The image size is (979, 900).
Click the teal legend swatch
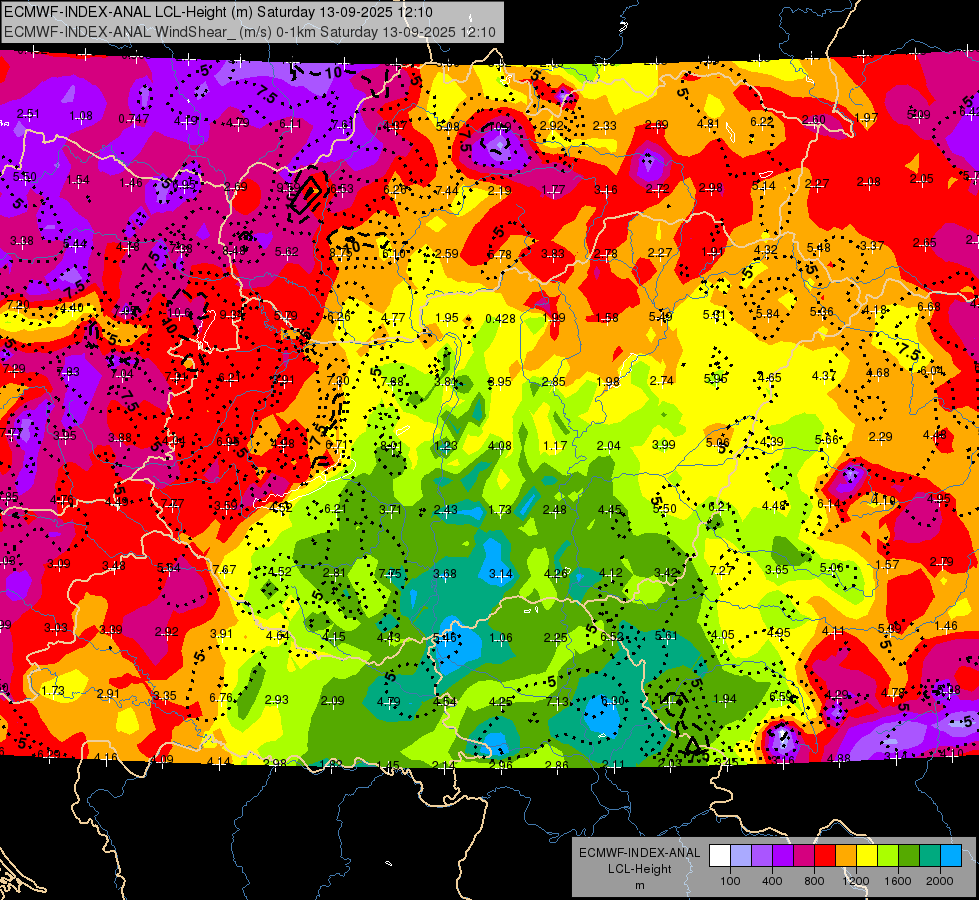click(x=929, y=856)
